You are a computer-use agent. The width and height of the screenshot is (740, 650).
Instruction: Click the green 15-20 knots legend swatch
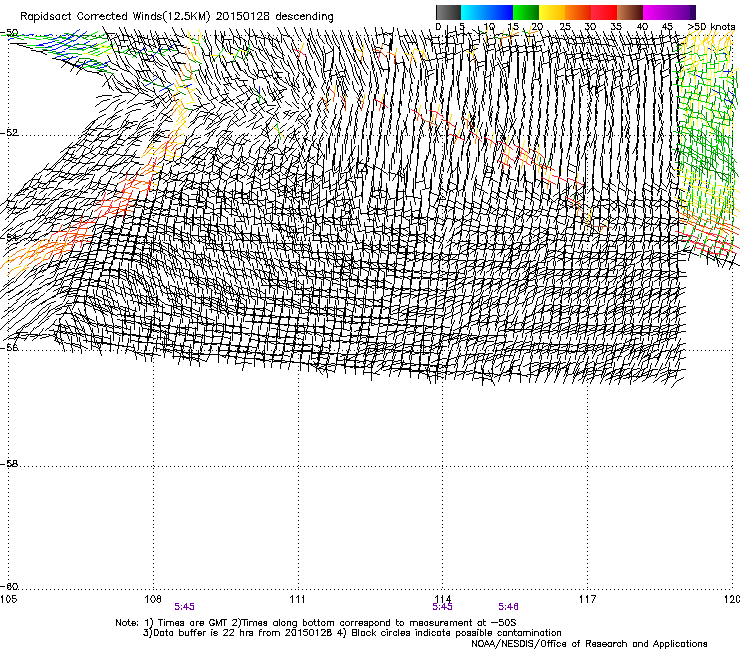(x=525, y=12)
